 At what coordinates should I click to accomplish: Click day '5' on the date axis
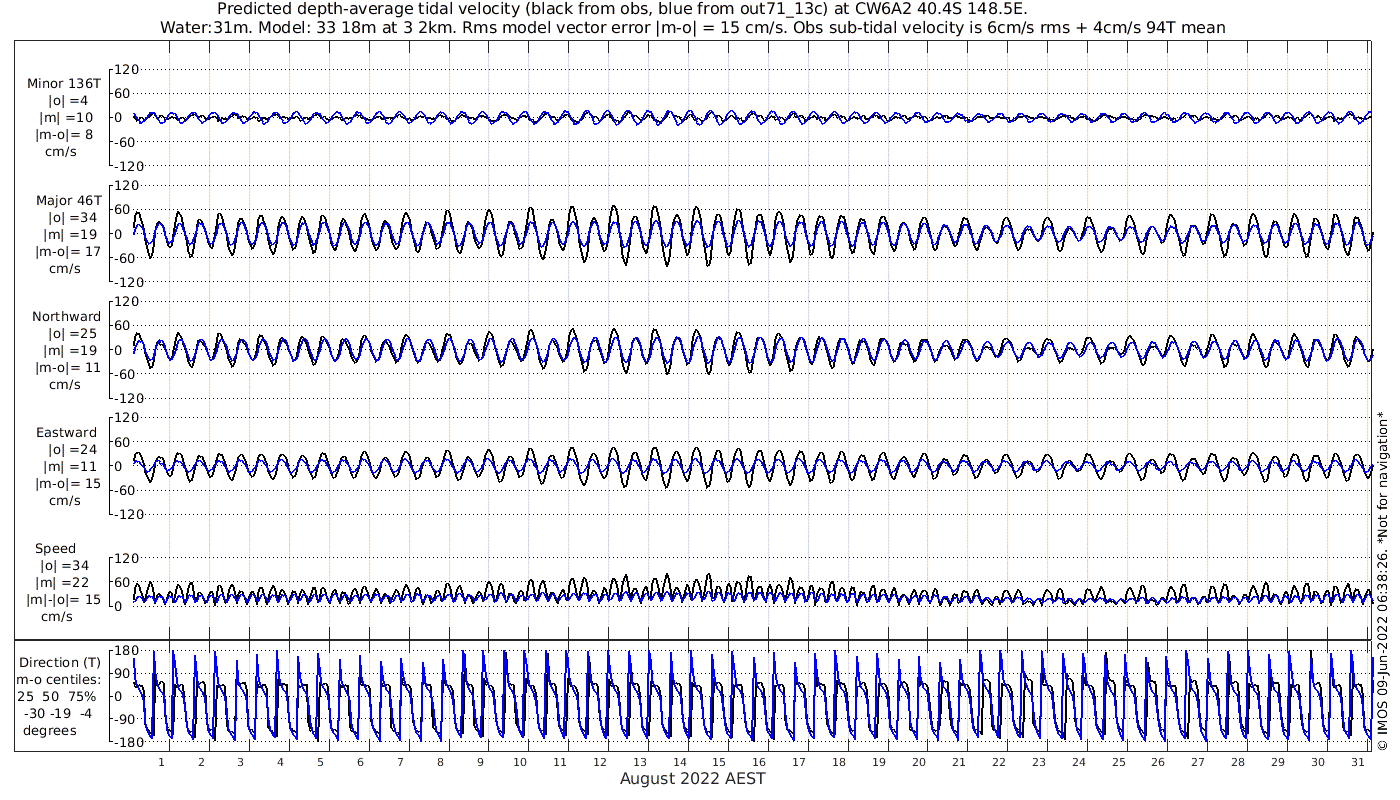(321, 761)
